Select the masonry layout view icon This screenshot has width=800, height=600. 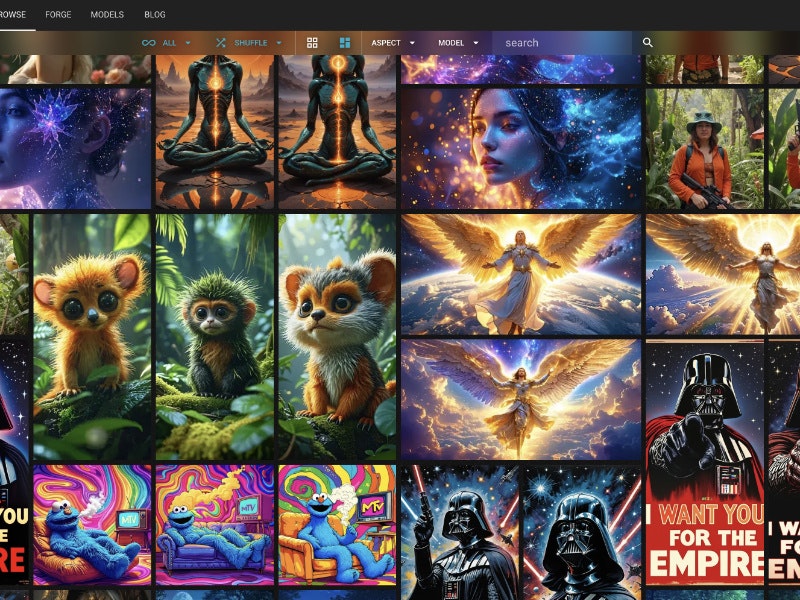(x=344, y=43)
